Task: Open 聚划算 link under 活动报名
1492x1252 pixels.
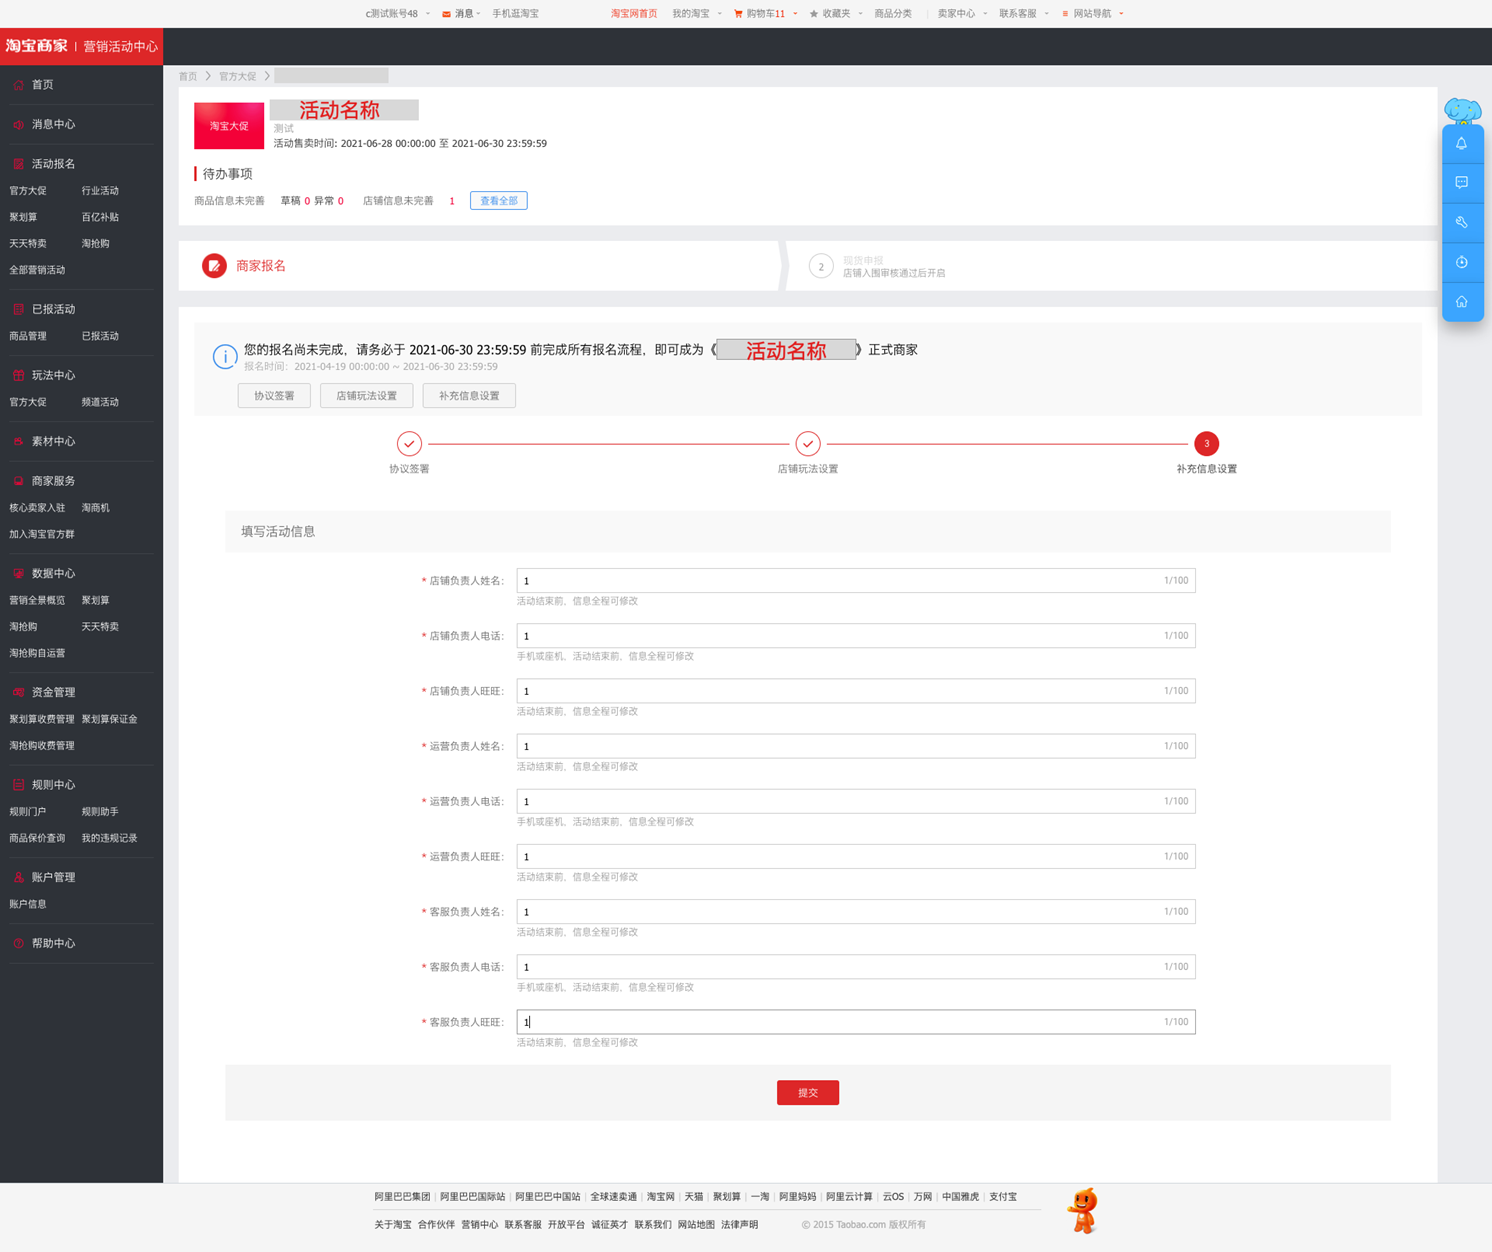Action: [x=23, y=217]
